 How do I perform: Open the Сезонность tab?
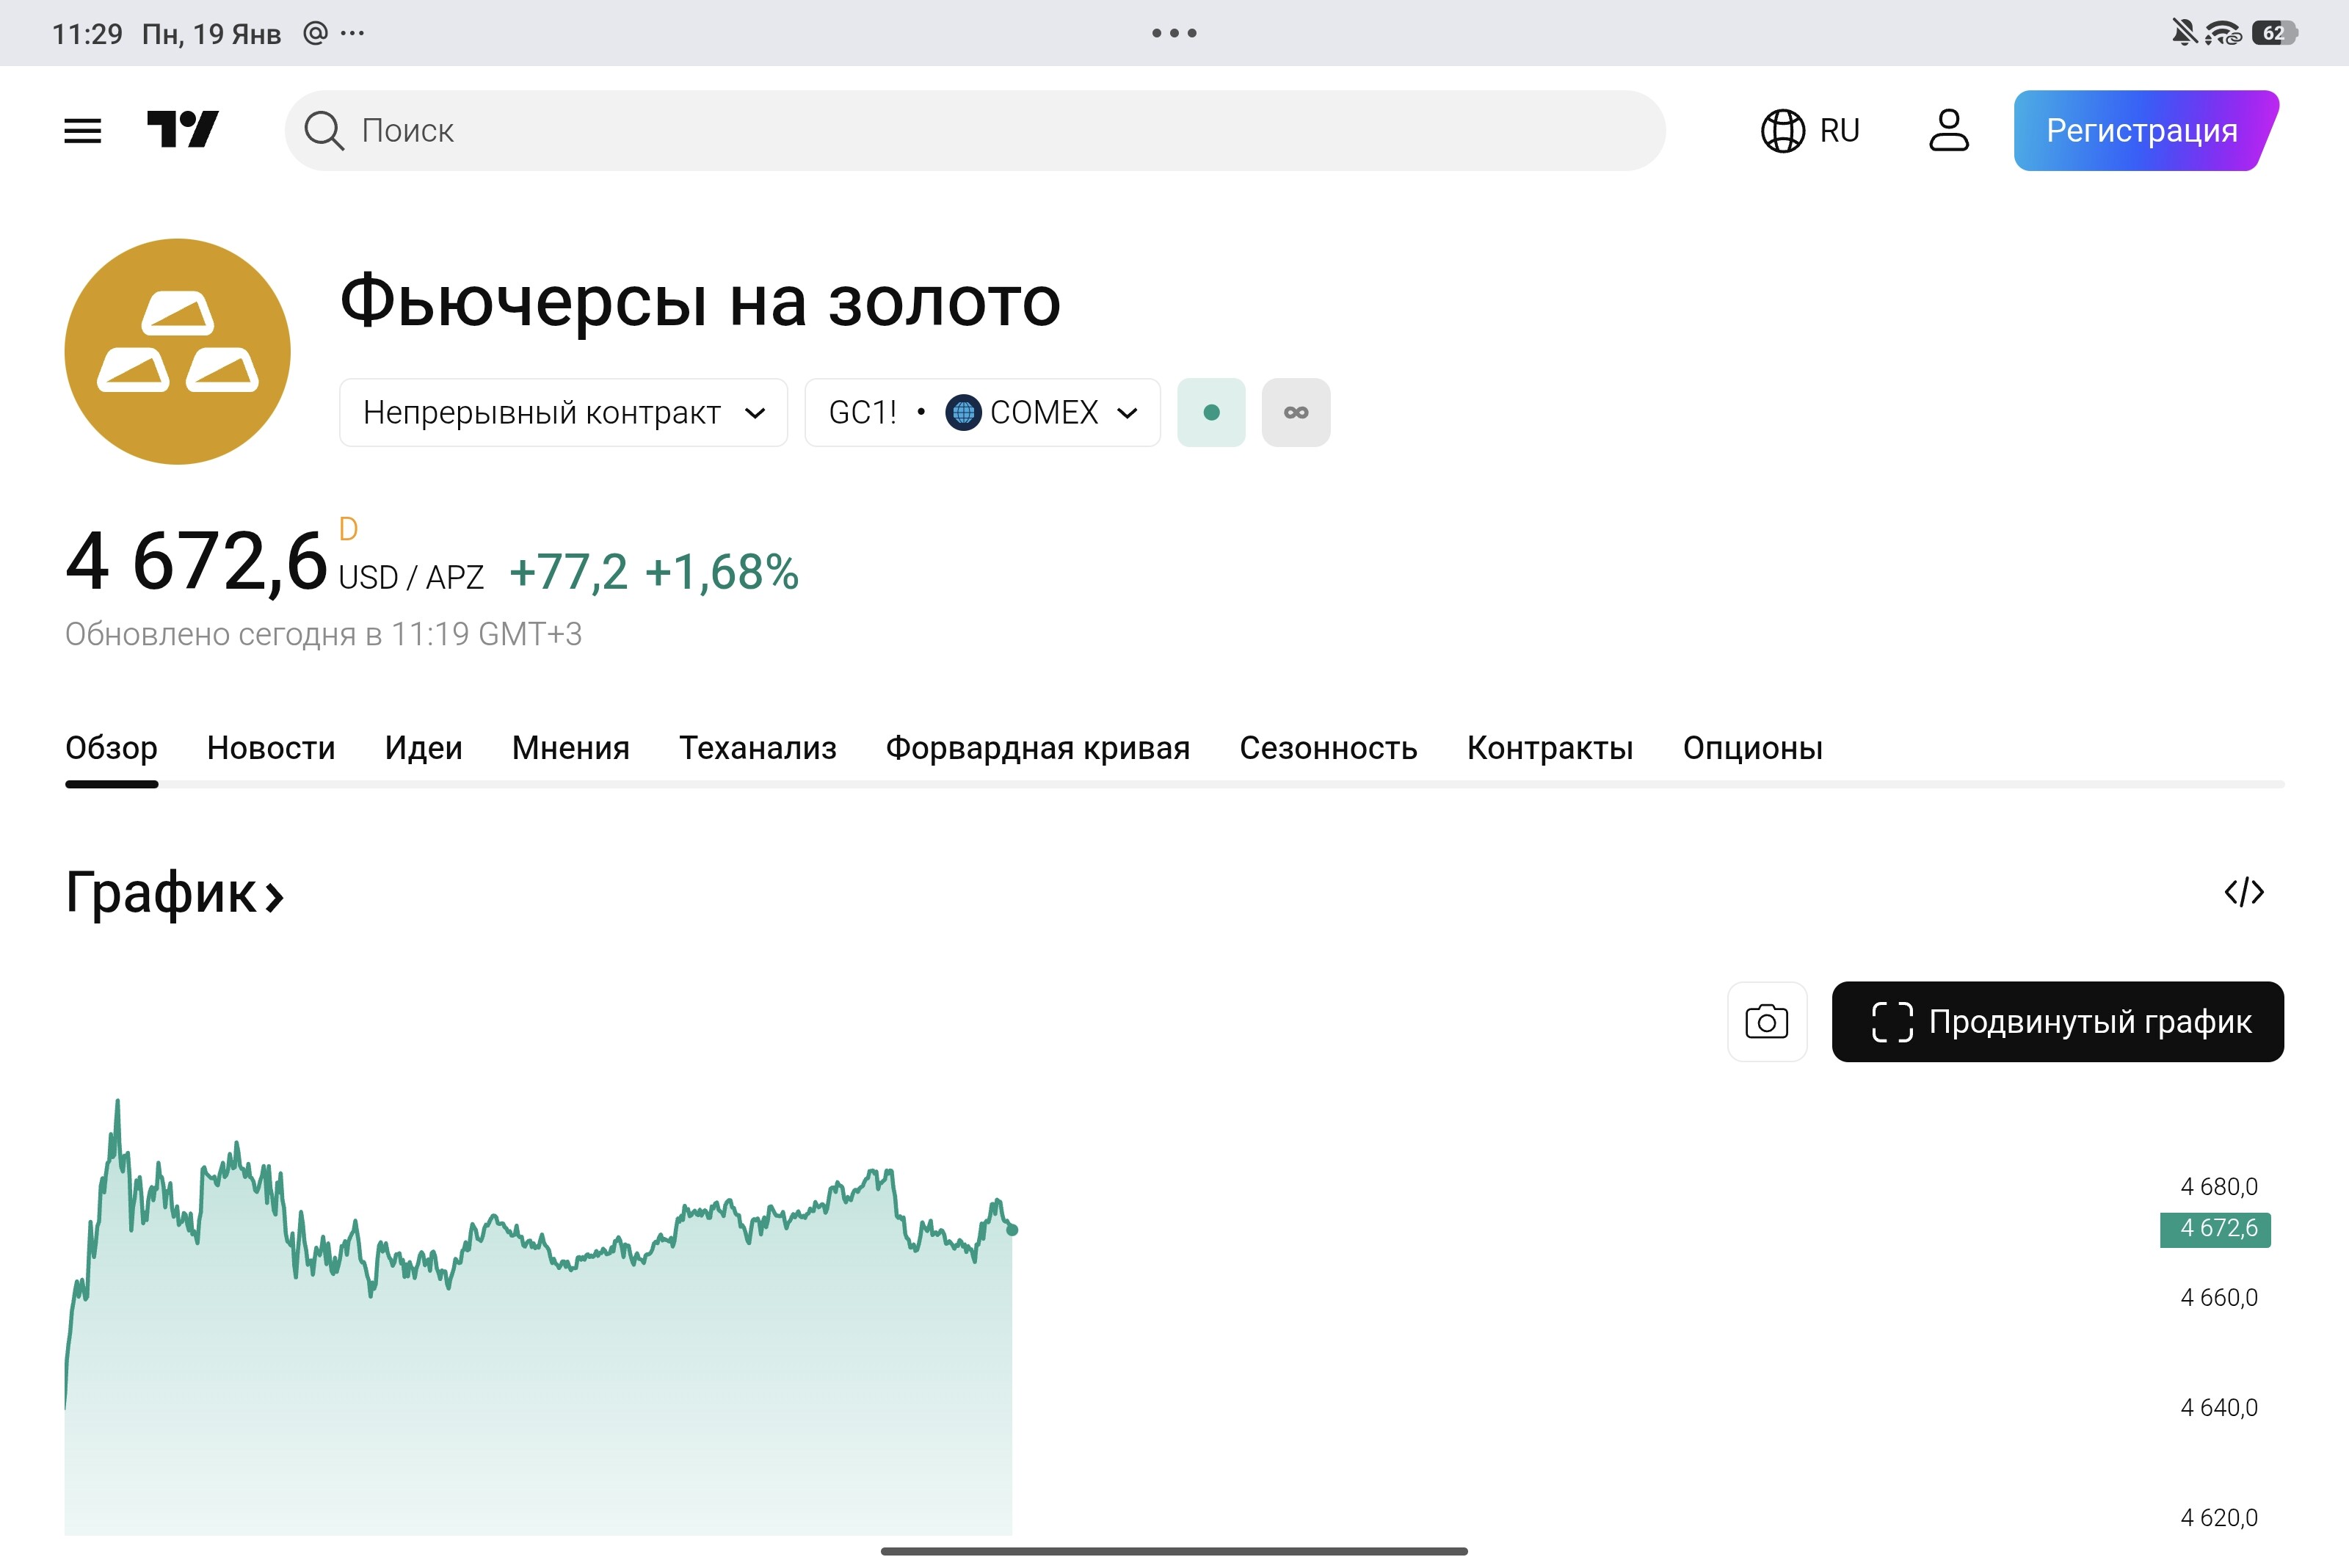pyautogui.click(x=1329, y=748)
